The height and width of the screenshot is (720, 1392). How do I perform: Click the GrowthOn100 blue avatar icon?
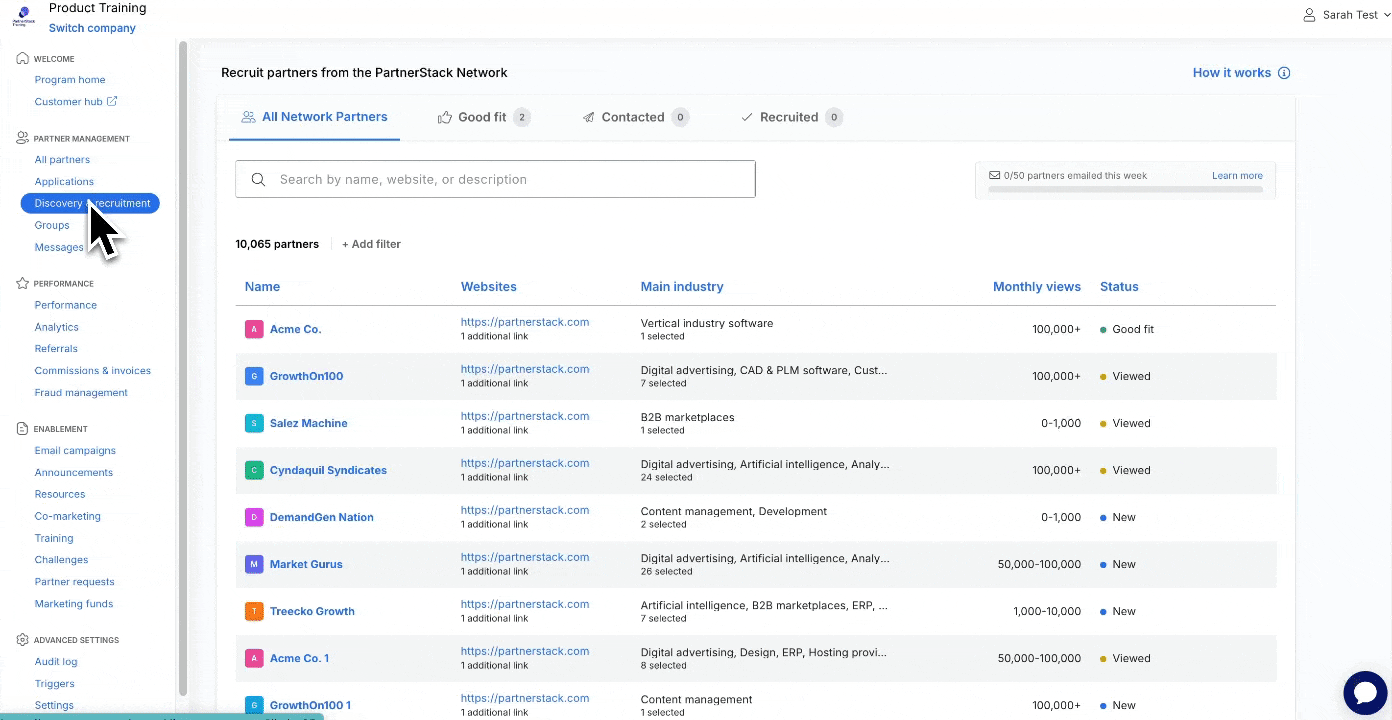click(254, 376)
